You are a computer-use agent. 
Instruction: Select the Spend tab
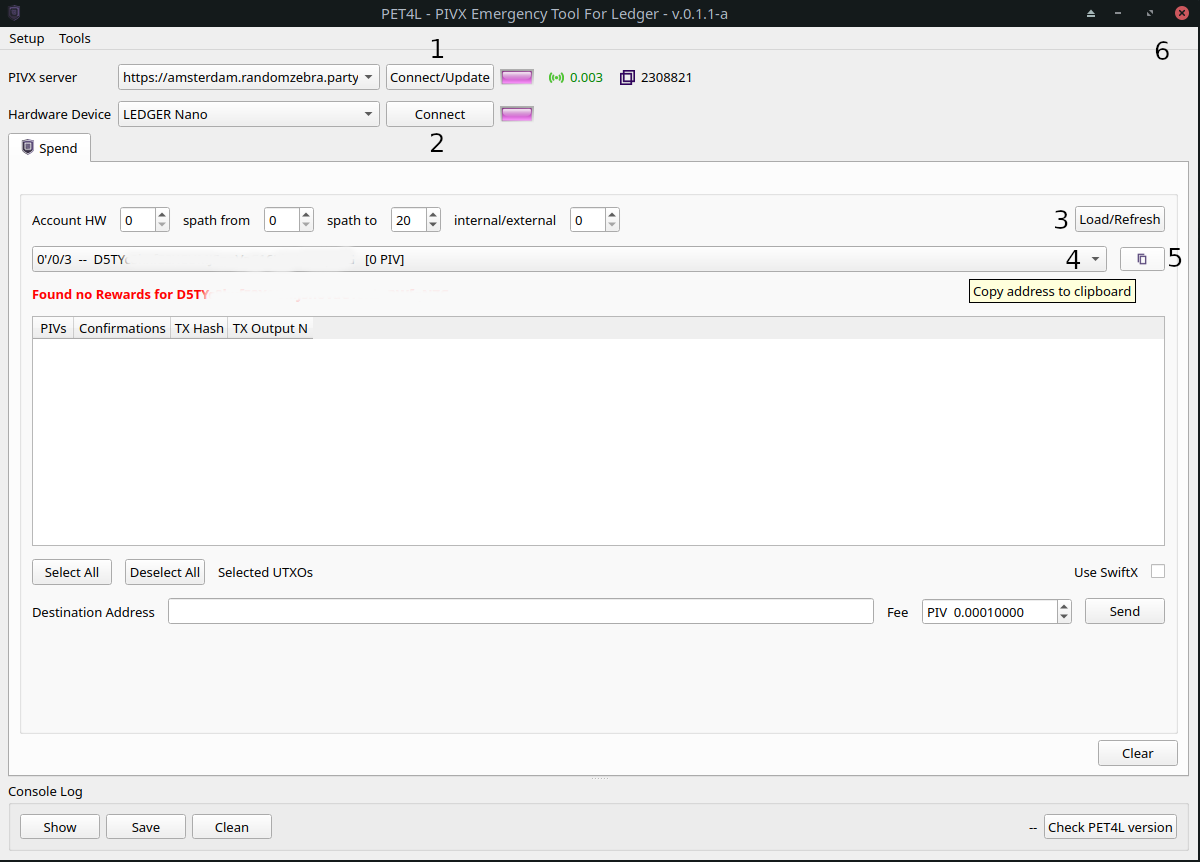pyautogui.click(x=49, y=148)
